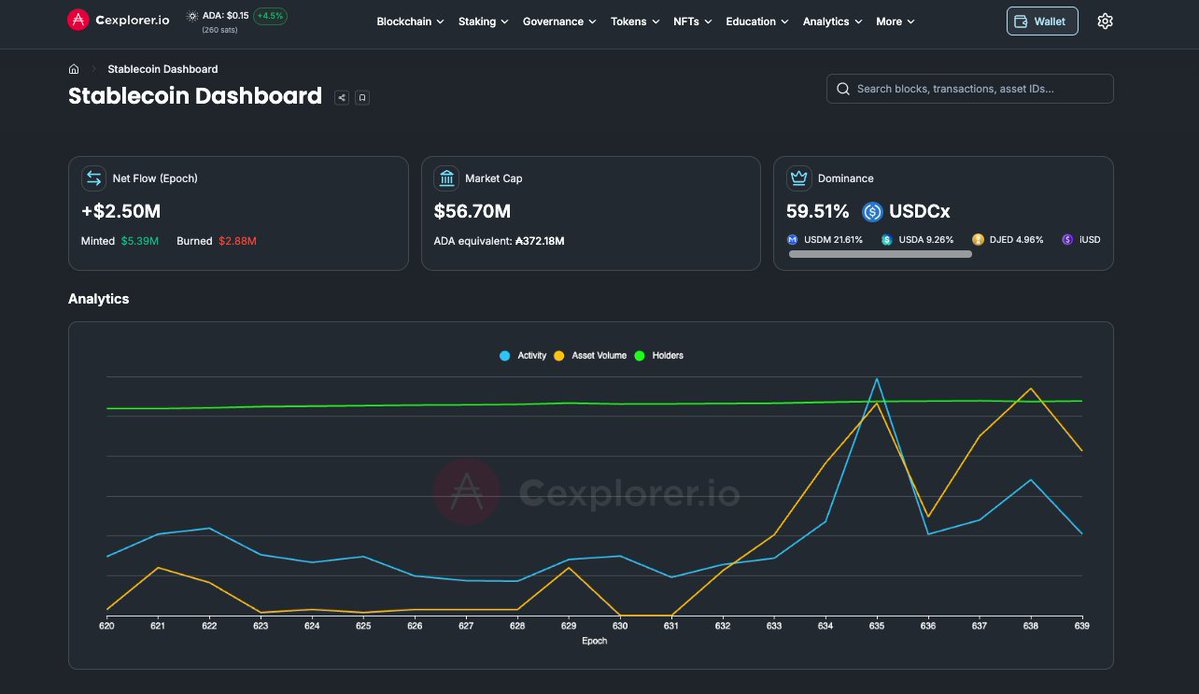The width and height of the screenshot is (1199, 694).
Task: Click the USDM token icon
Action: [792, 239]
